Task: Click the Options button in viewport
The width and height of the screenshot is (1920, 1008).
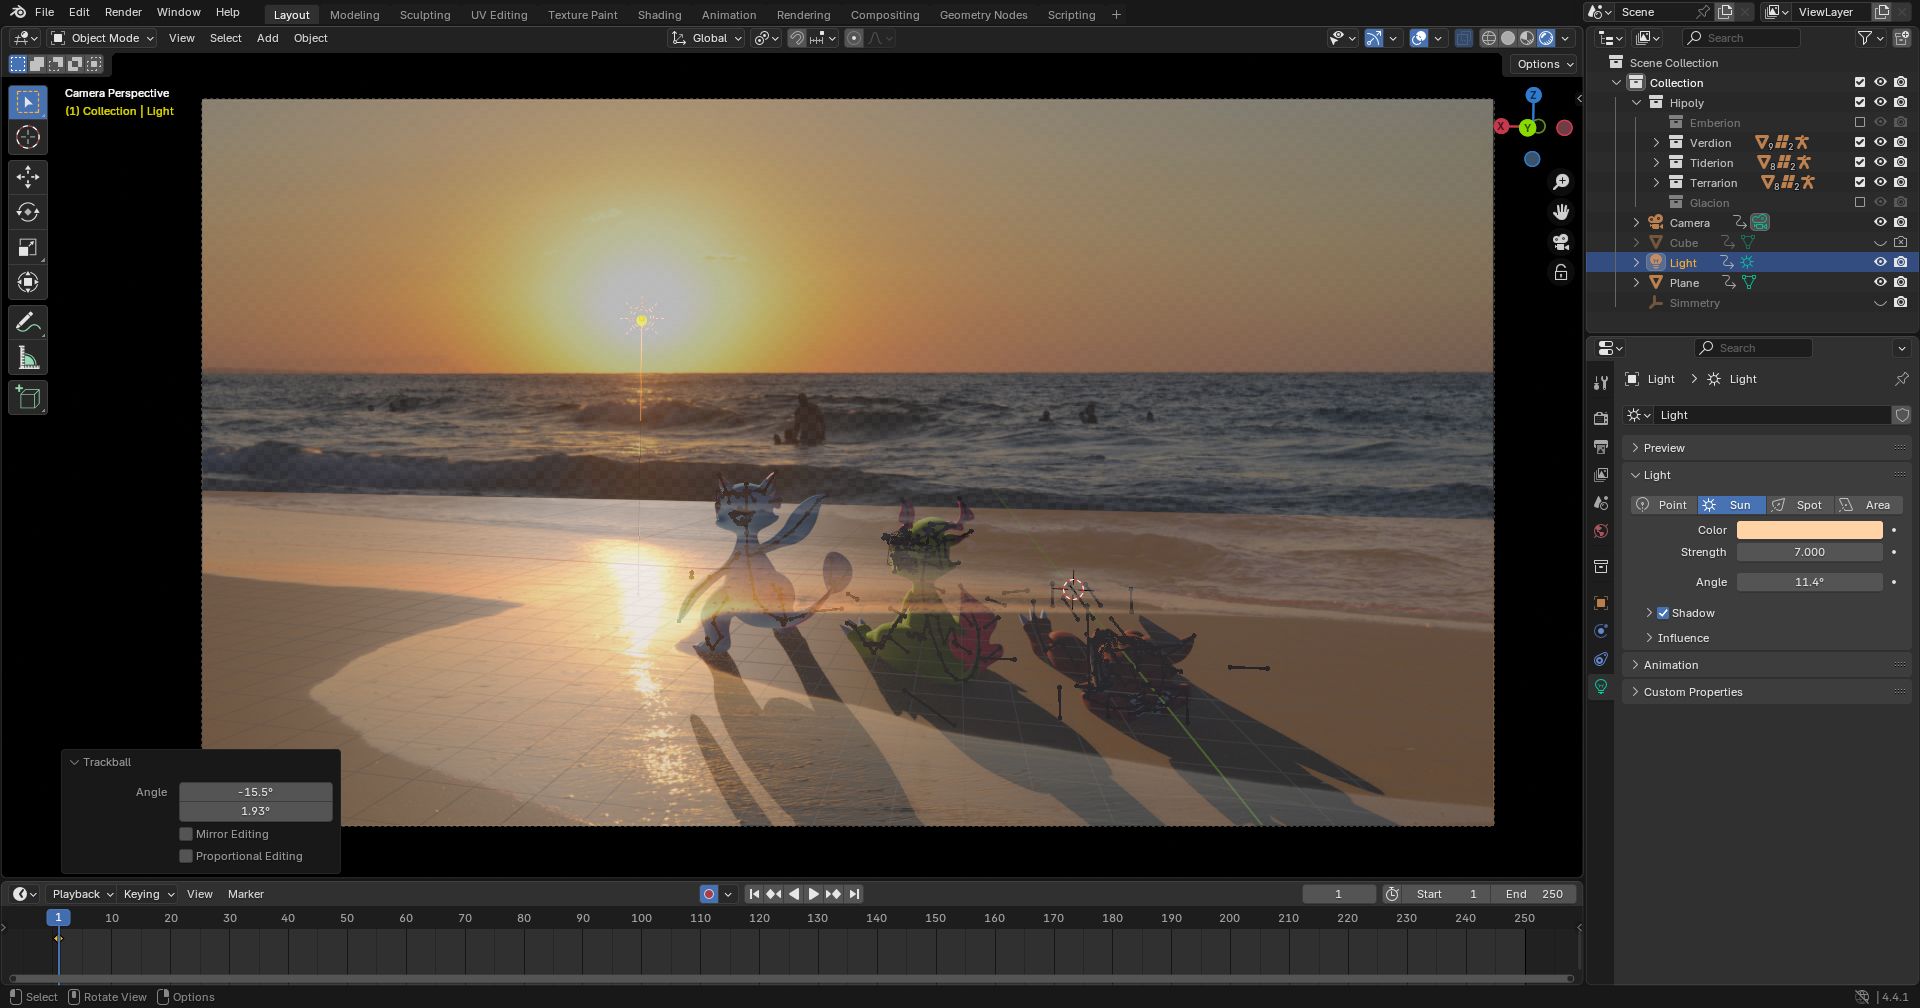Action: coord(1544,64)
